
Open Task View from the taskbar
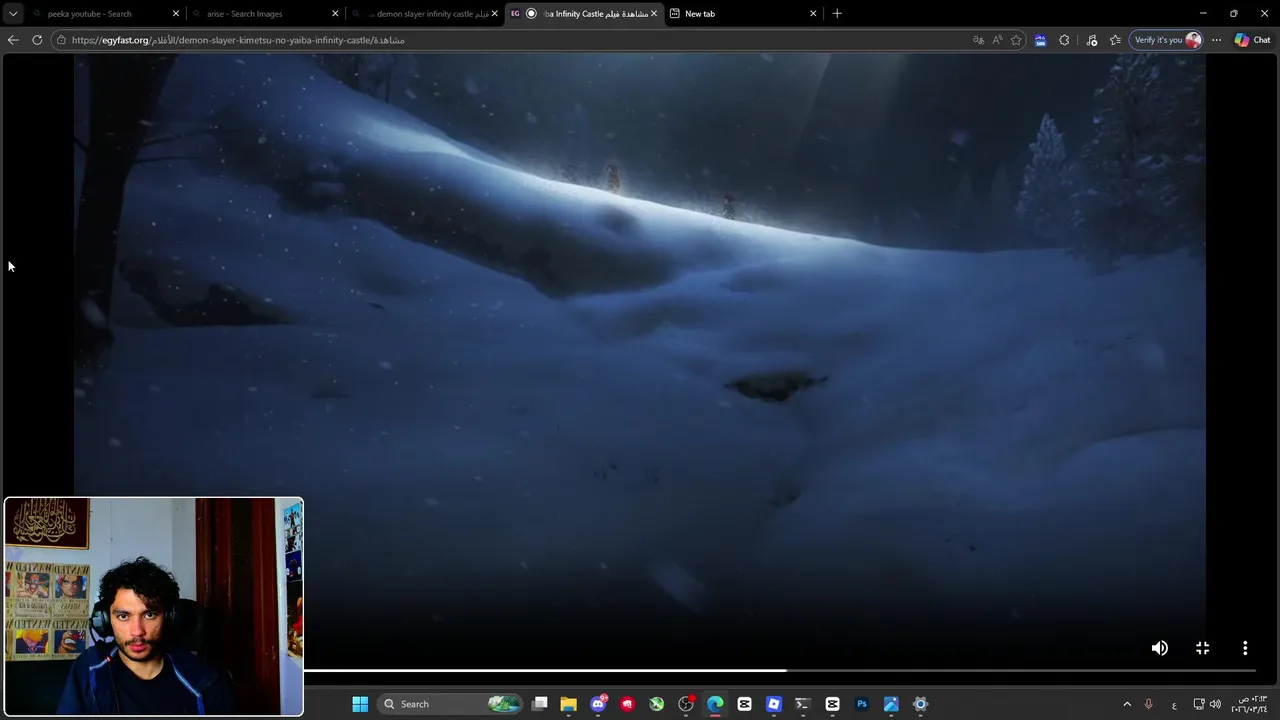click(540, 704)
